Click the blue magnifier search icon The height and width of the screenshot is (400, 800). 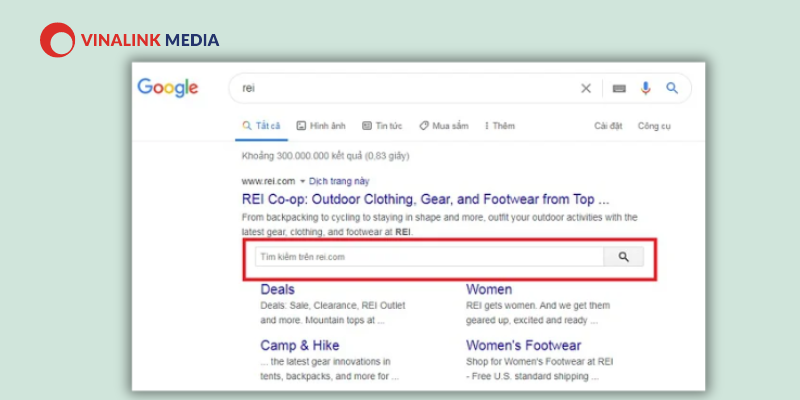[672, 88]
